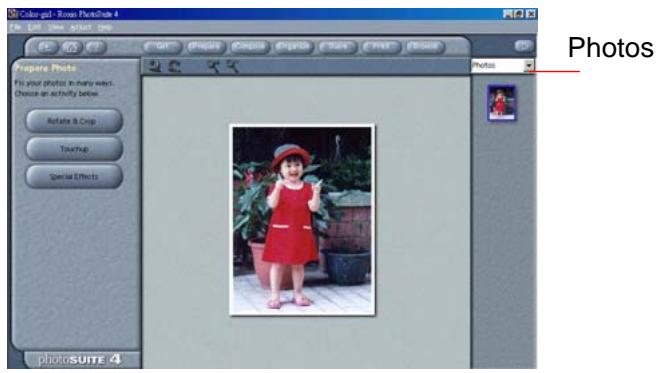This screenshot has width=659, height=373.
Task: Close the PhotoSuite window
Action: click(531, 14)
